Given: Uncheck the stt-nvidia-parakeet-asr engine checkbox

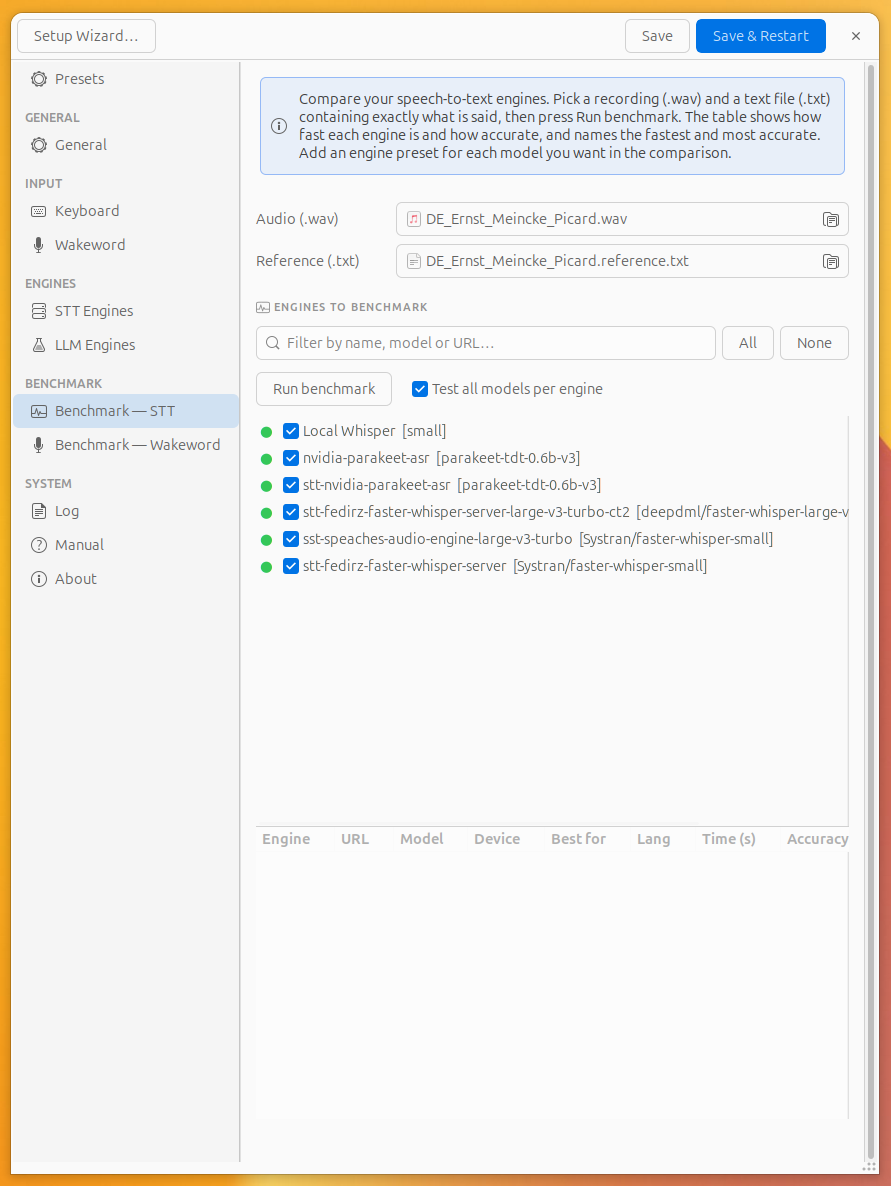Looking at the screenshot, I should [290, 485].
